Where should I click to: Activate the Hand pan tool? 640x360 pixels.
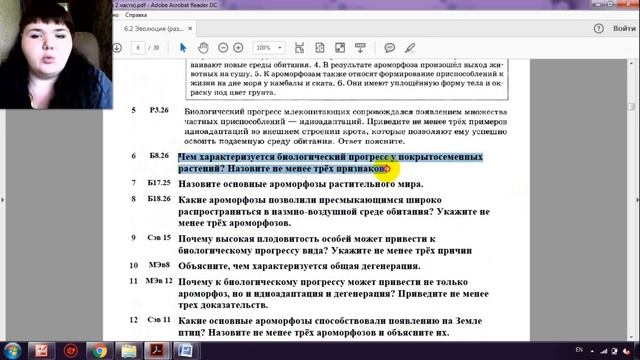point(203,48)
